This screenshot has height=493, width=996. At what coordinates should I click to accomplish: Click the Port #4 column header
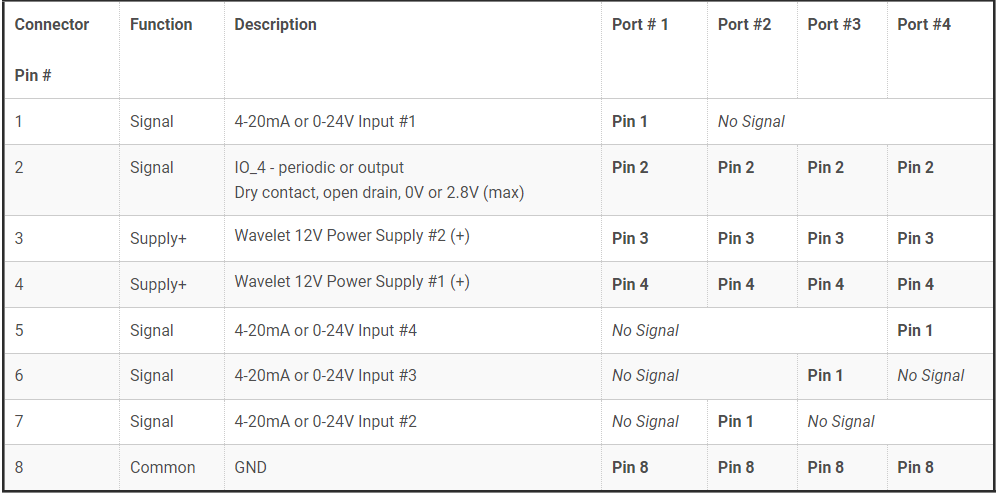point(924,24)
